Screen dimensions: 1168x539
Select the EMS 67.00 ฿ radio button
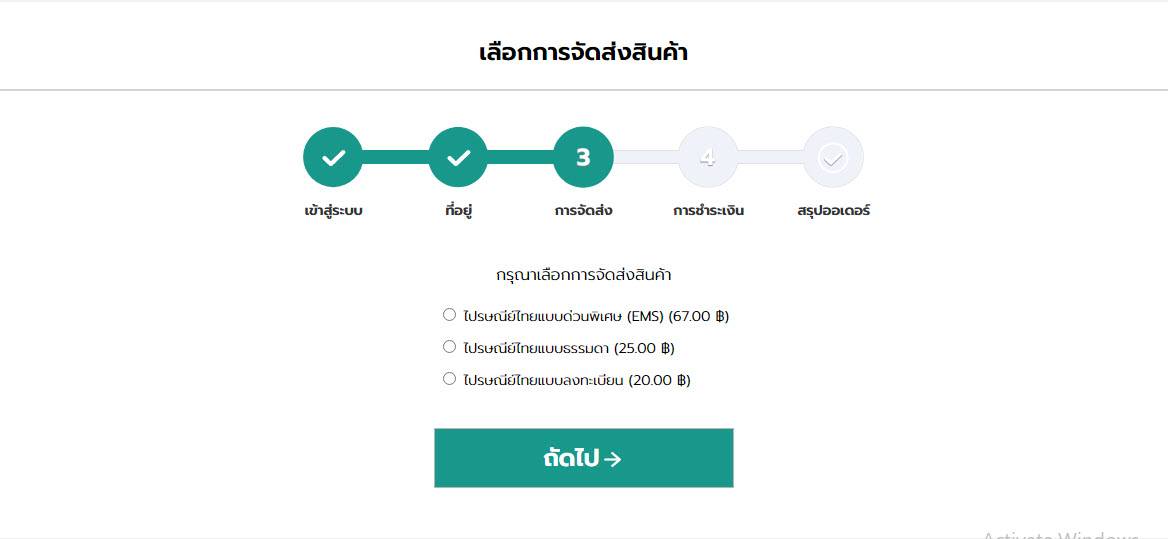coord(449,314)
